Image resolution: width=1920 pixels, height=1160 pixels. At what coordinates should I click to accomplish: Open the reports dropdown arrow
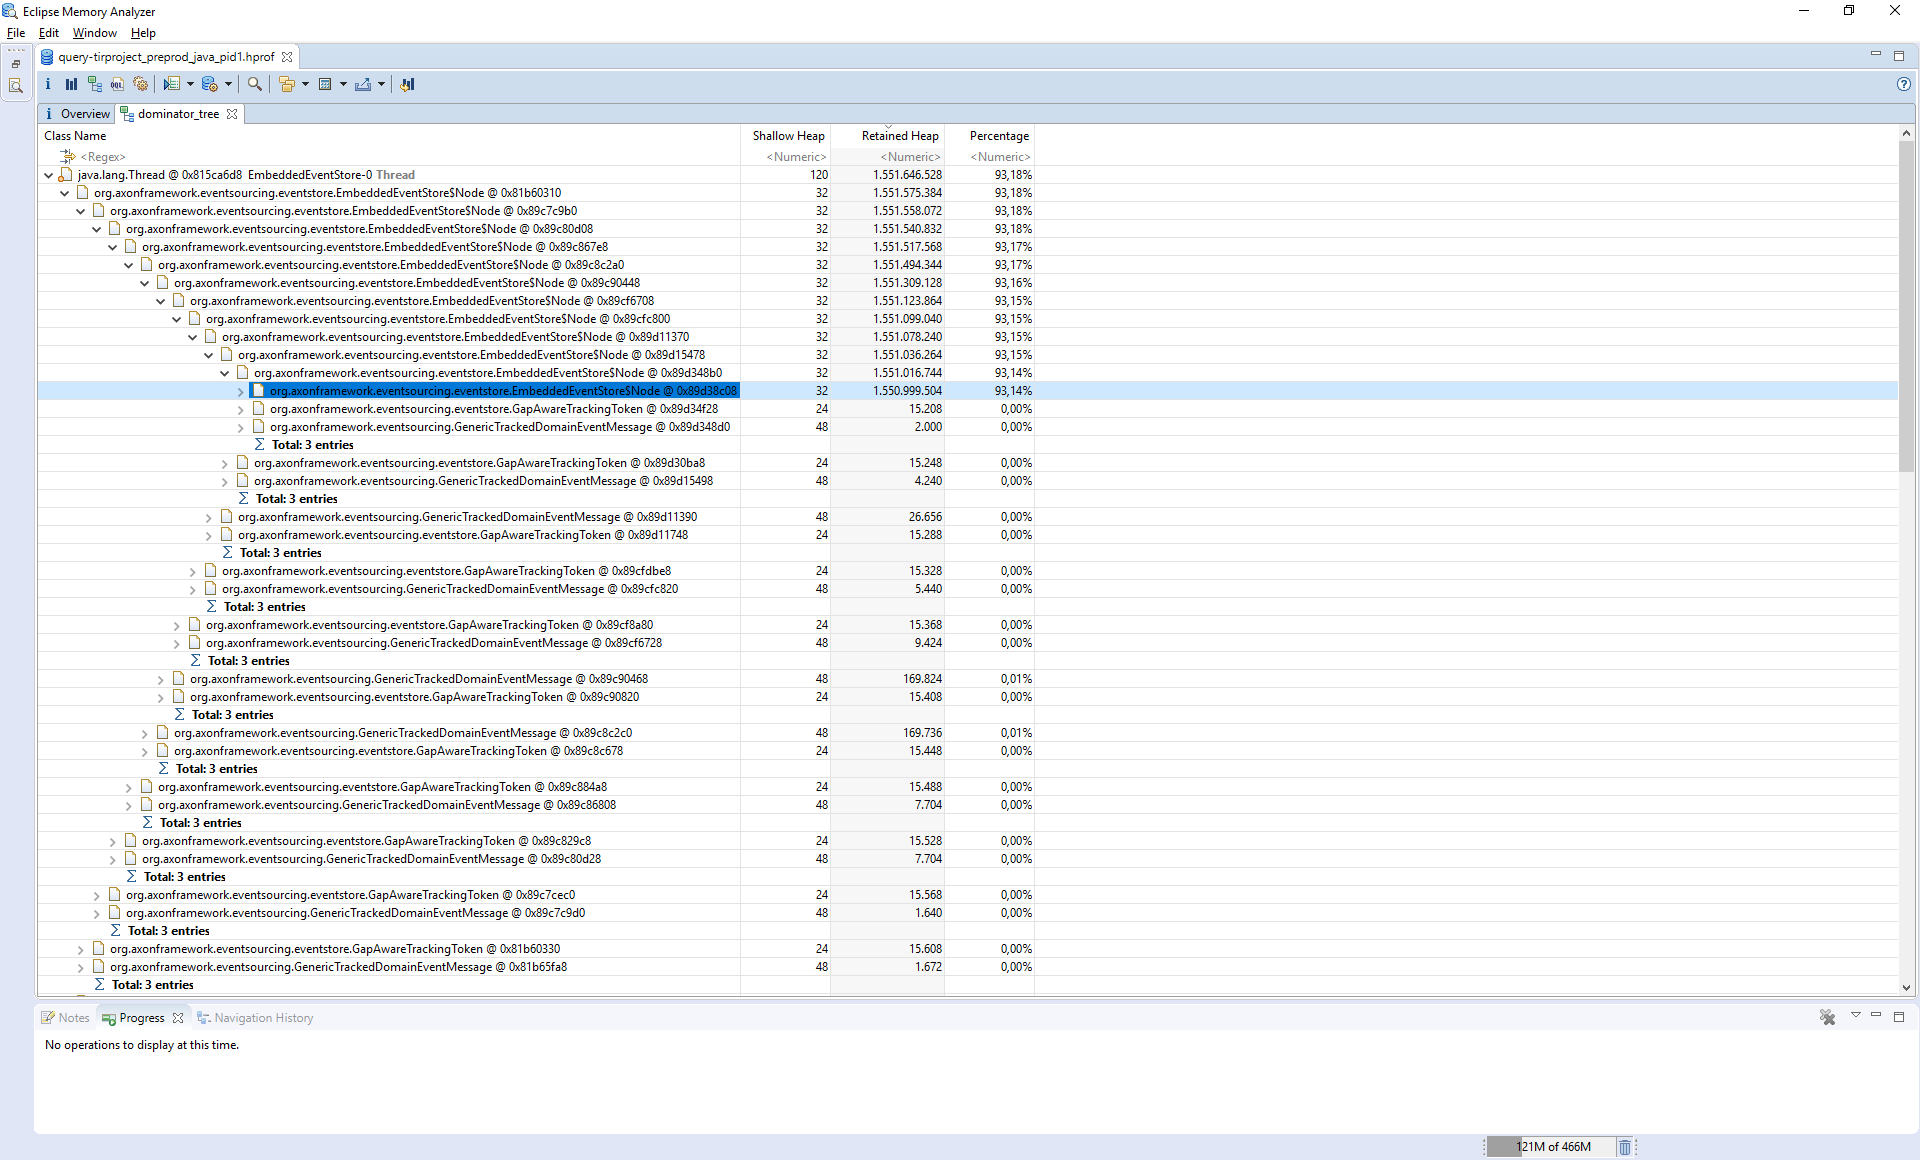190,84
